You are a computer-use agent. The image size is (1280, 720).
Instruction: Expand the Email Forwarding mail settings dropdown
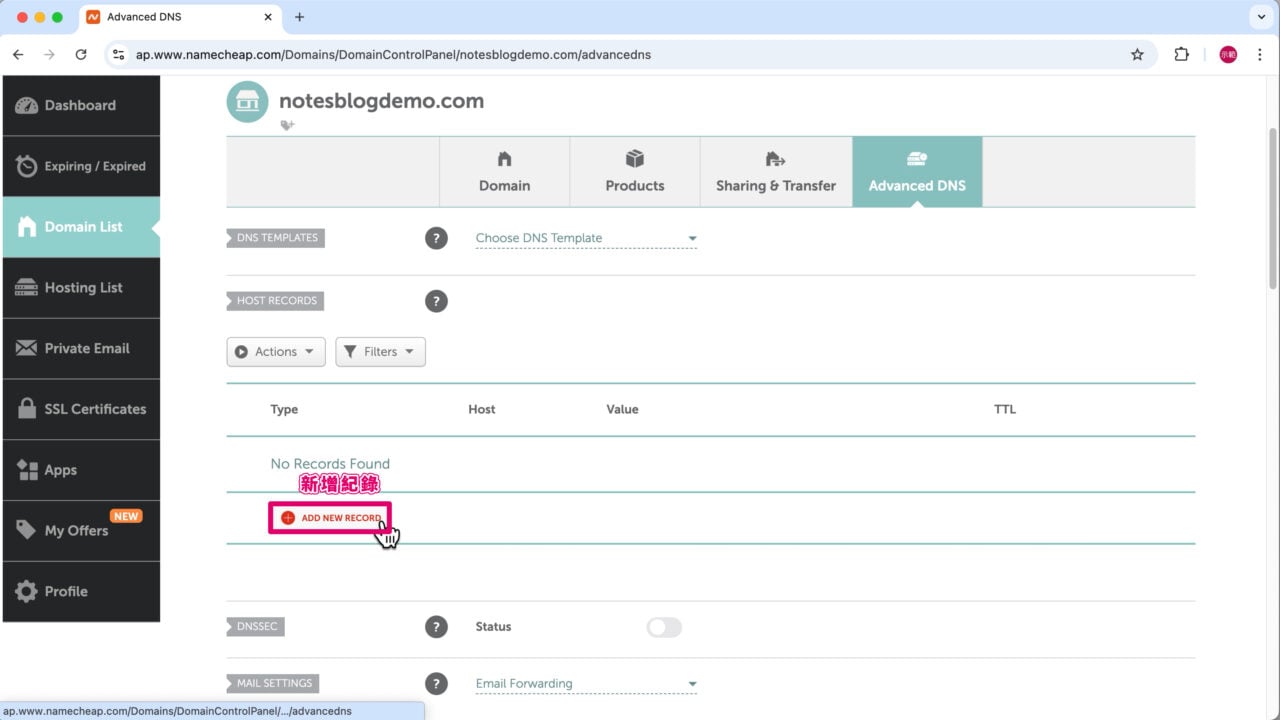(x=585, y=684)
